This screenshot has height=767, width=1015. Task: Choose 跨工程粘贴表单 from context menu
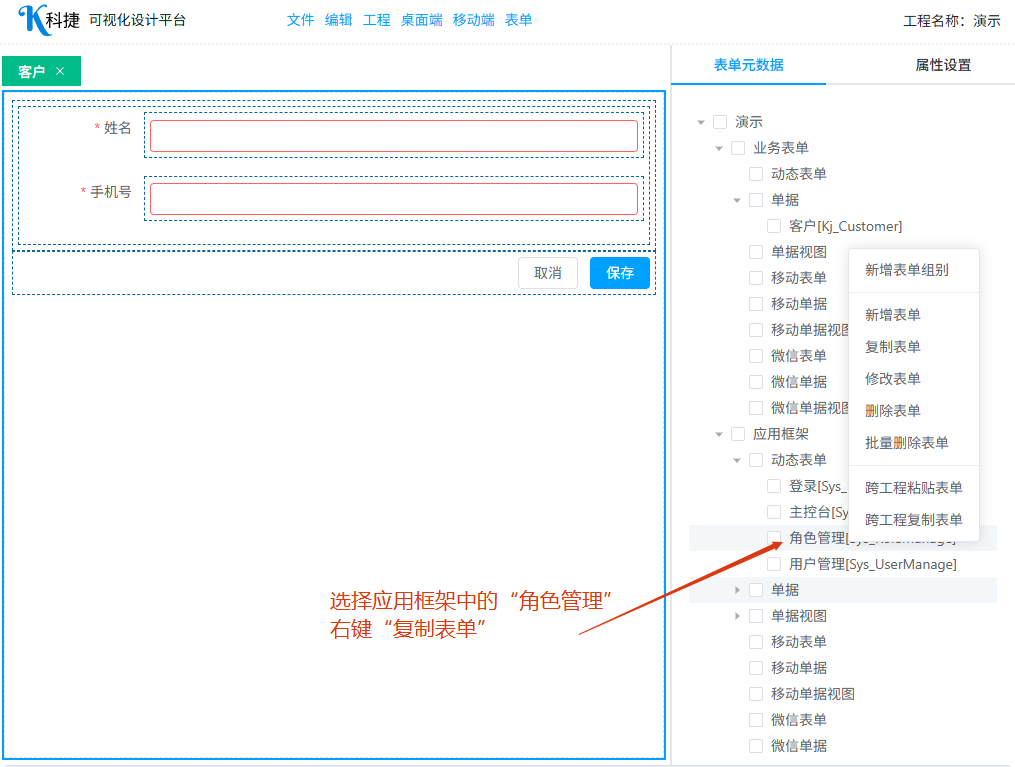point(913,488)
